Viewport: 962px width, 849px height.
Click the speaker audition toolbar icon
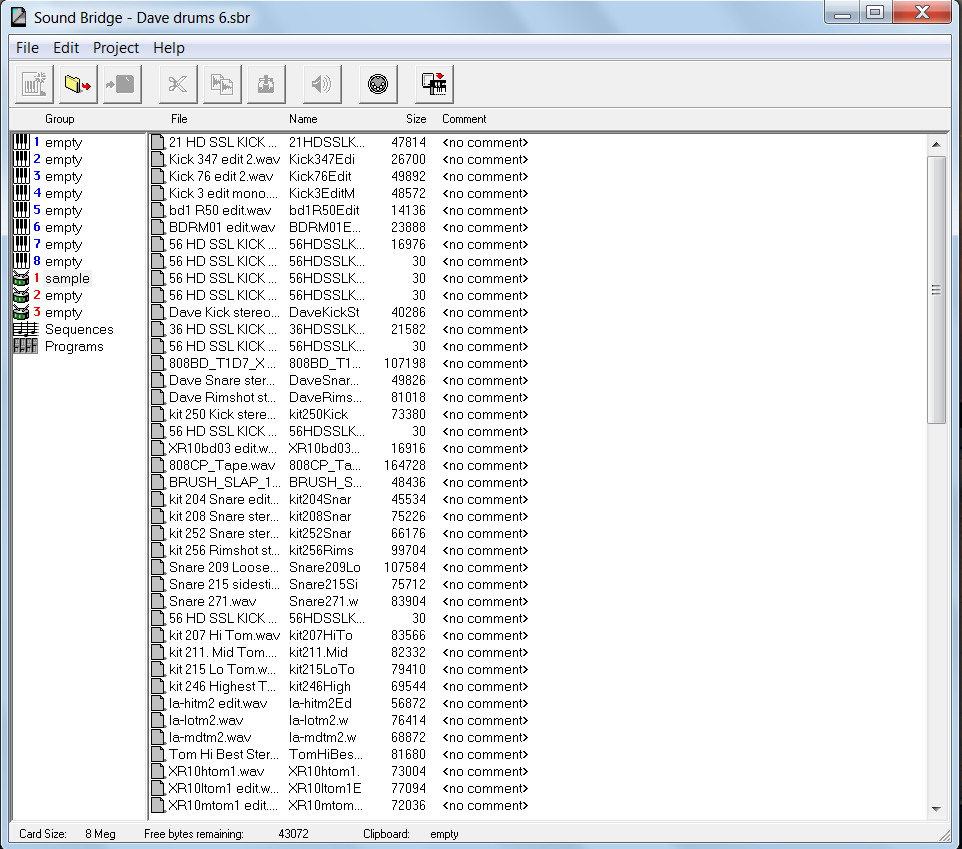point(321,85)
